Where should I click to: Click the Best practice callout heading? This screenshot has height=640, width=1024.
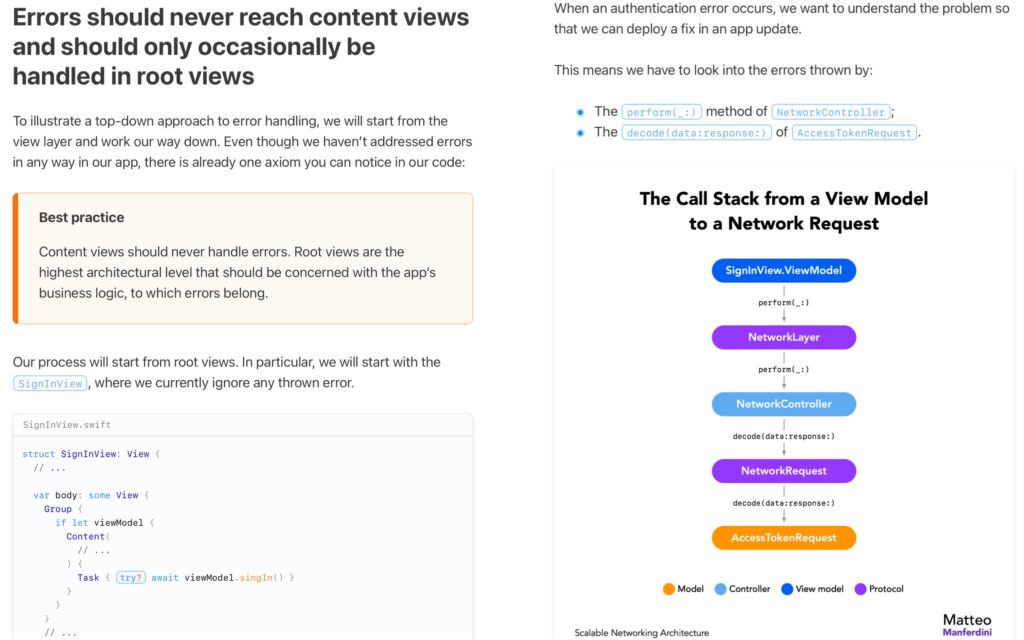click(82, 217)
